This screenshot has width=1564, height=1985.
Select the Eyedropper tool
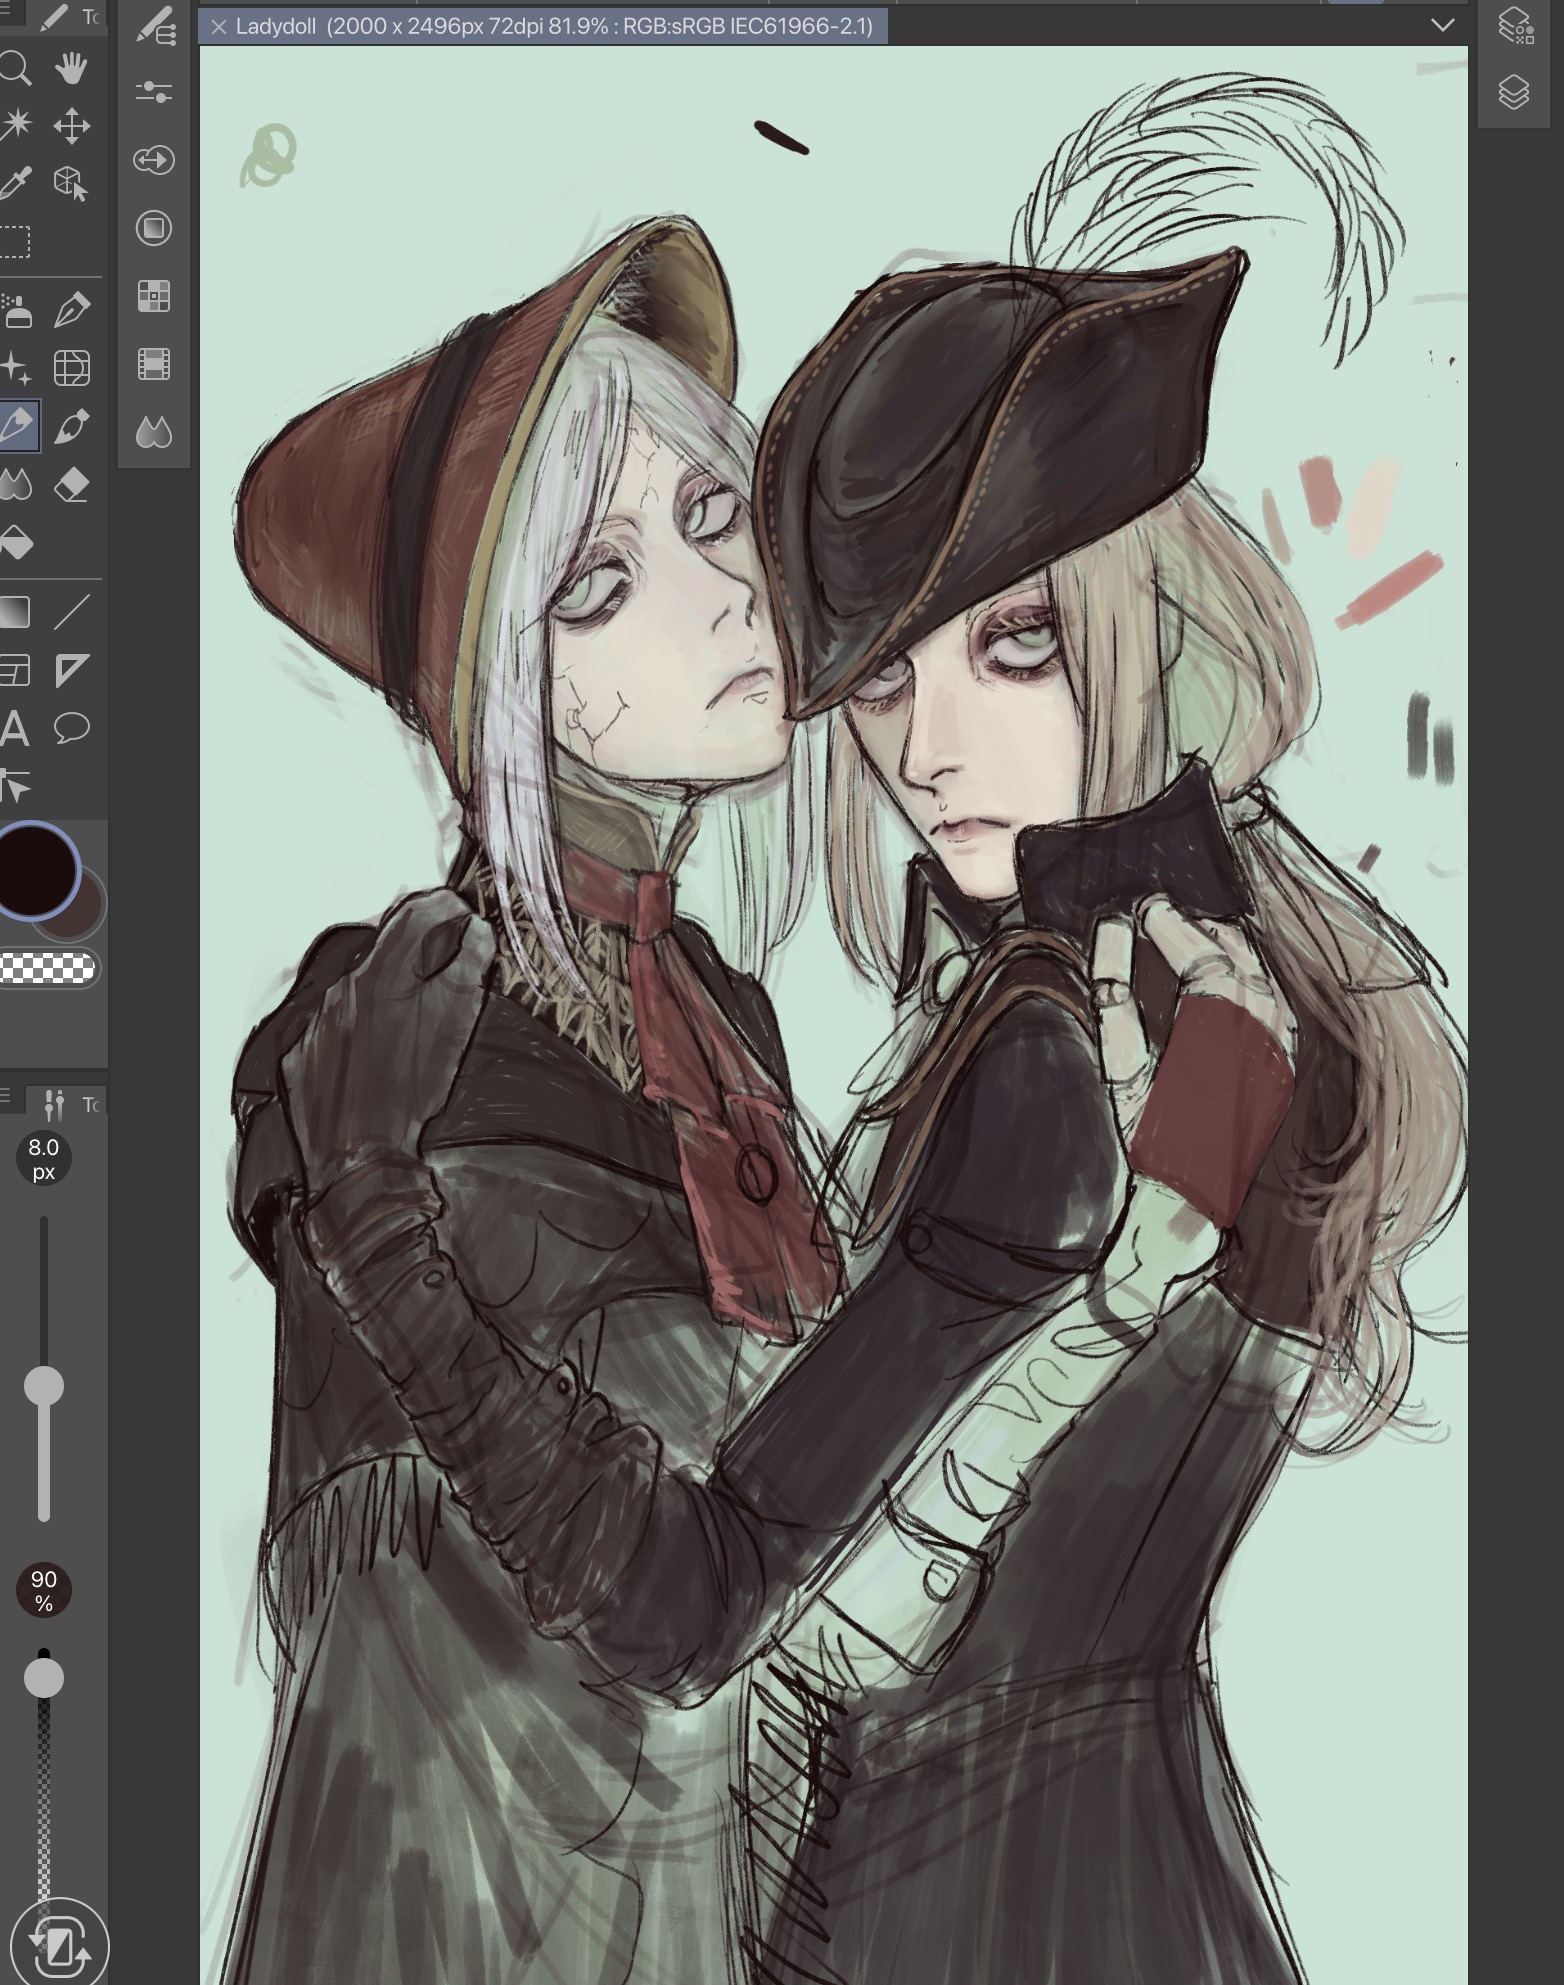pos(14,184)
